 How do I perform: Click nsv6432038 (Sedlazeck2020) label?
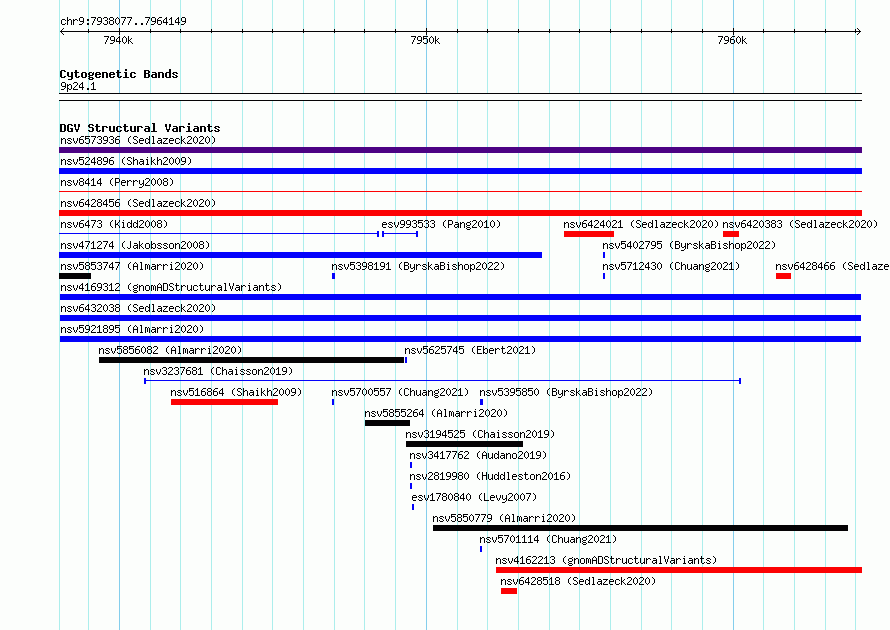point(138,308)
